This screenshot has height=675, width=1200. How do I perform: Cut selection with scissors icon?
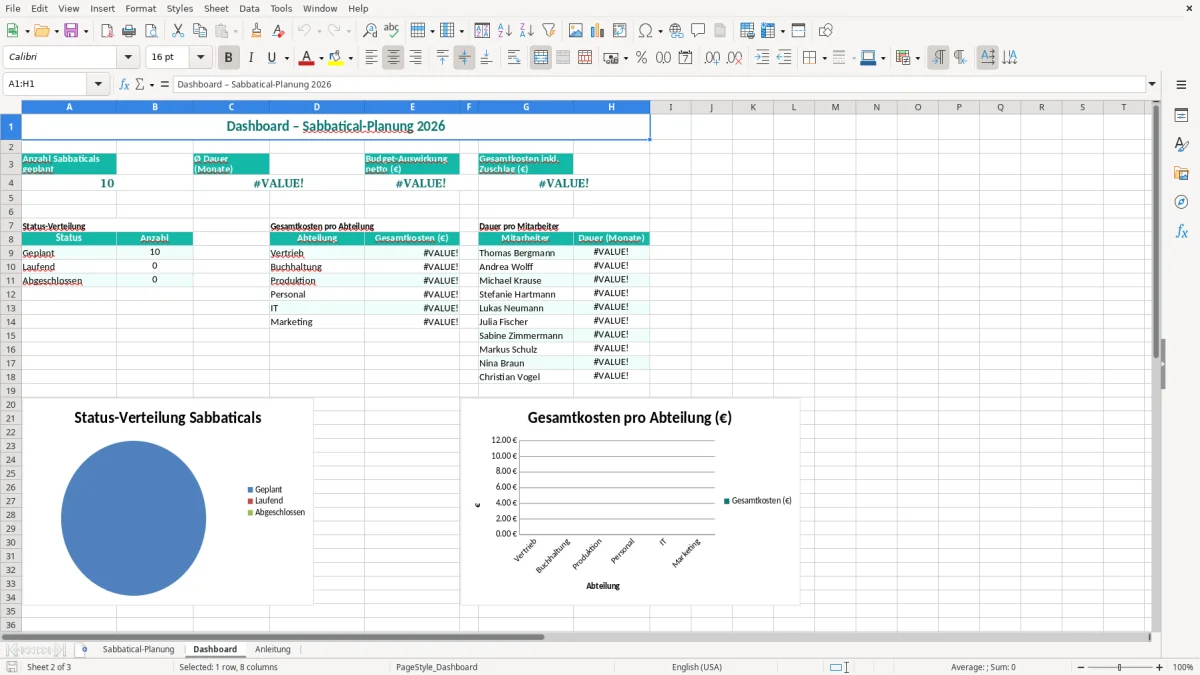click(x=177, y=31)
